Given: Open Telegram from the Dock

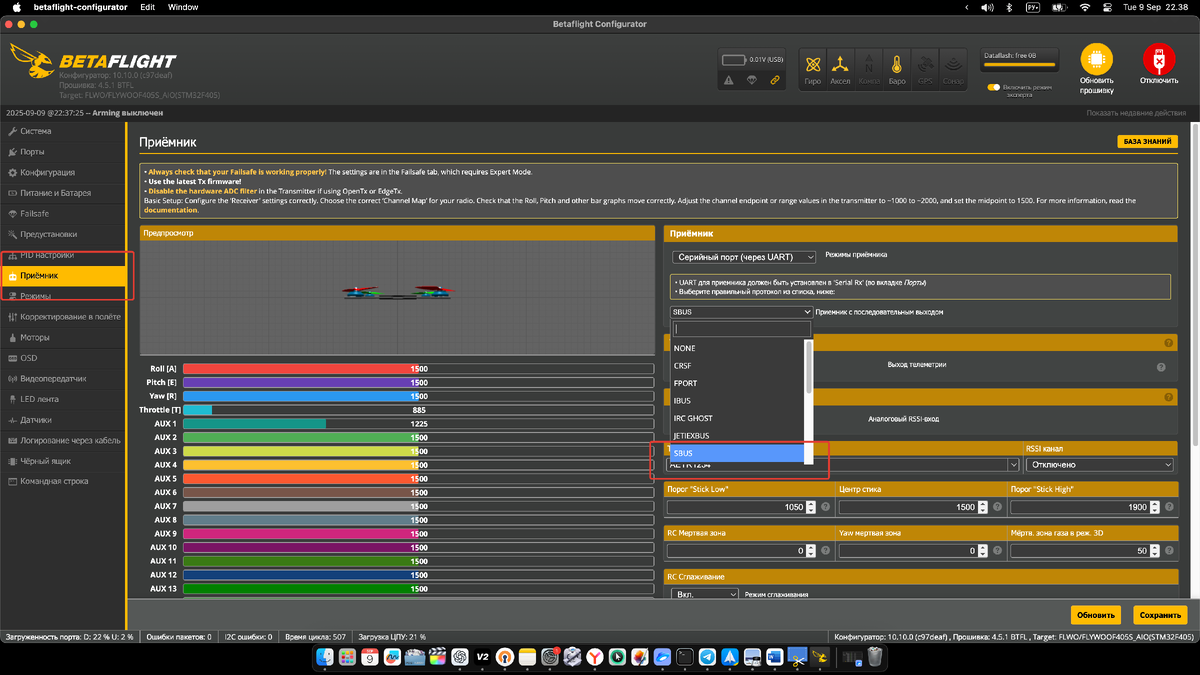Looking at the screenshot, I should [x=707, y=657].
